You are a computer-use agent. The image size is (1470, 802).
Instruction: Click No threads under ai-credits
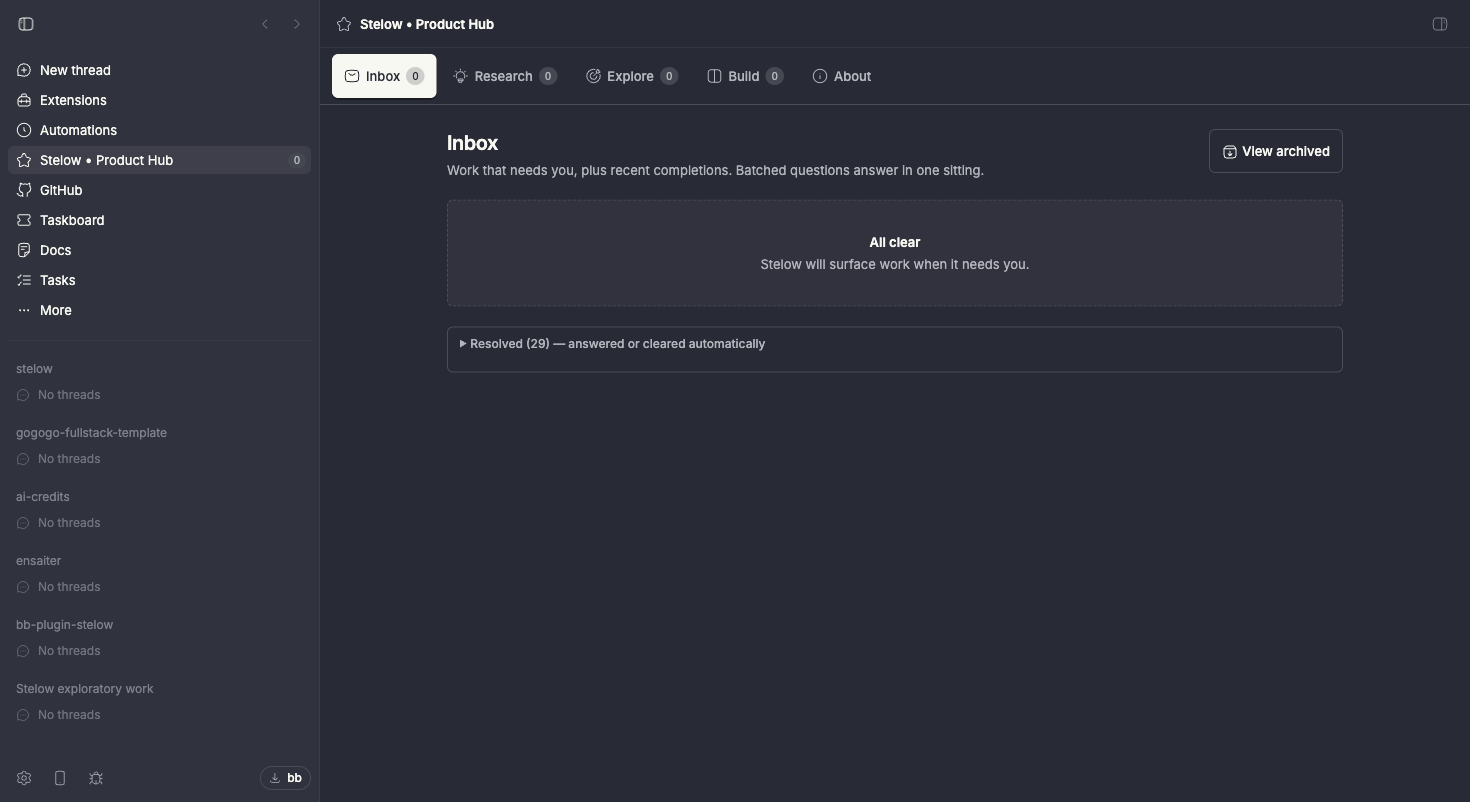coord(69,523)
